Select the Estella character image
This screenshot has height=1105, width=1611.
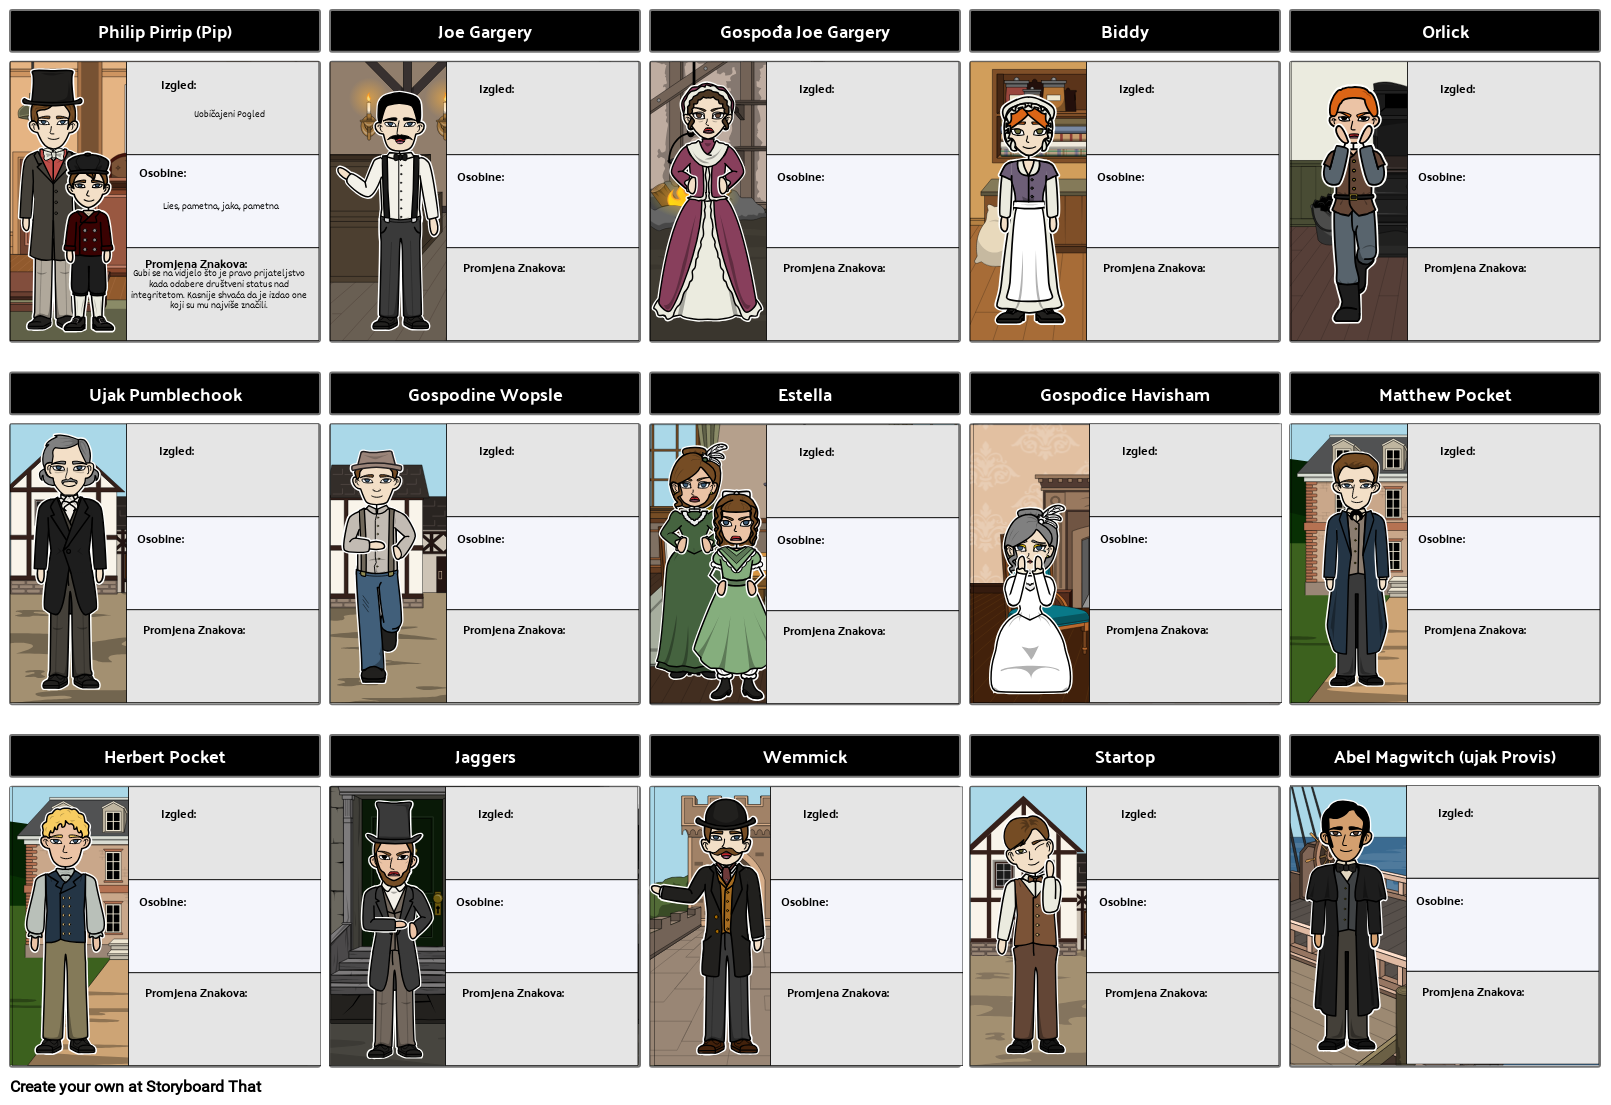709,563
